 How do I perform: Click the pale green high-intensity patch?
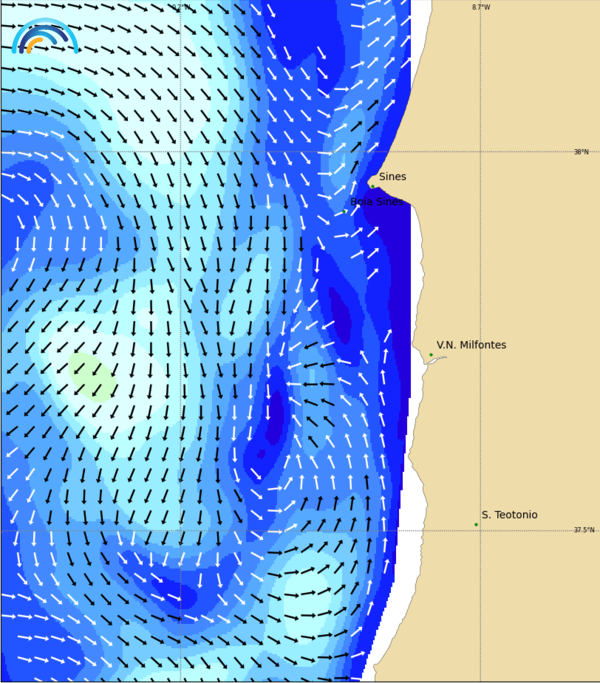click(92, 377)
